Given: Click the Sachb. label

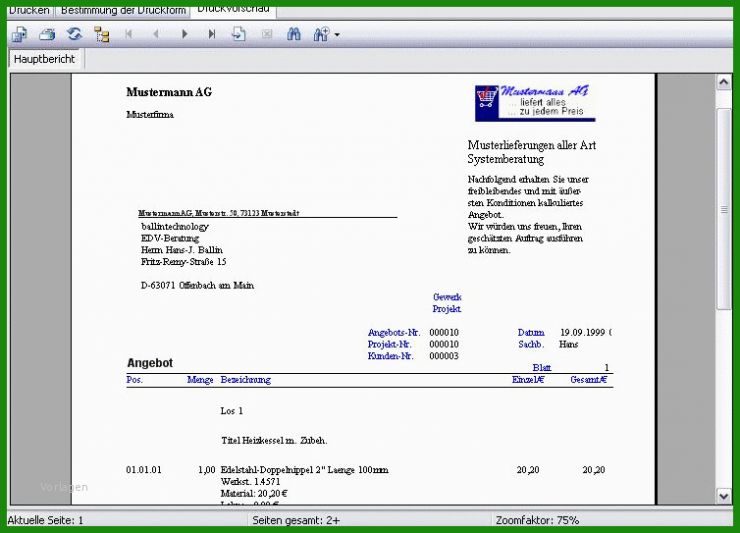Looking at the screenshot, I should click(531, 344).
